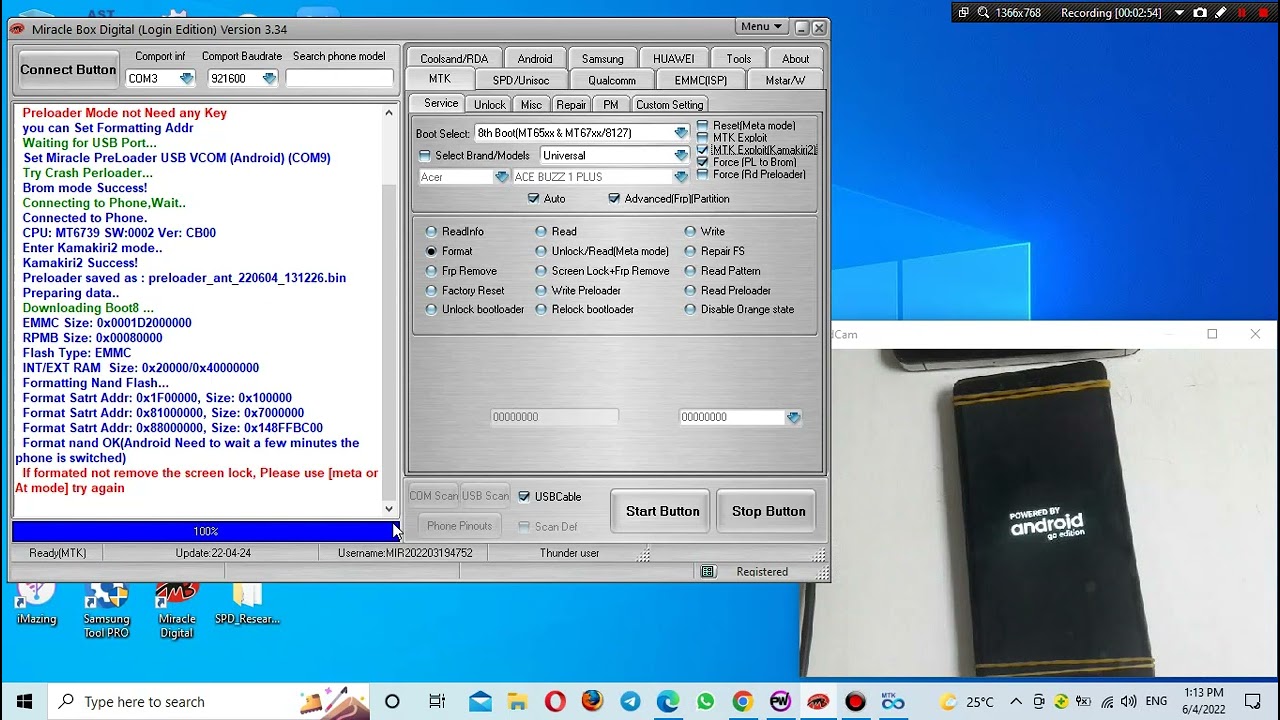Click the Connect Button
Viewport: 1280px width, 720px height.
(68, 70)
